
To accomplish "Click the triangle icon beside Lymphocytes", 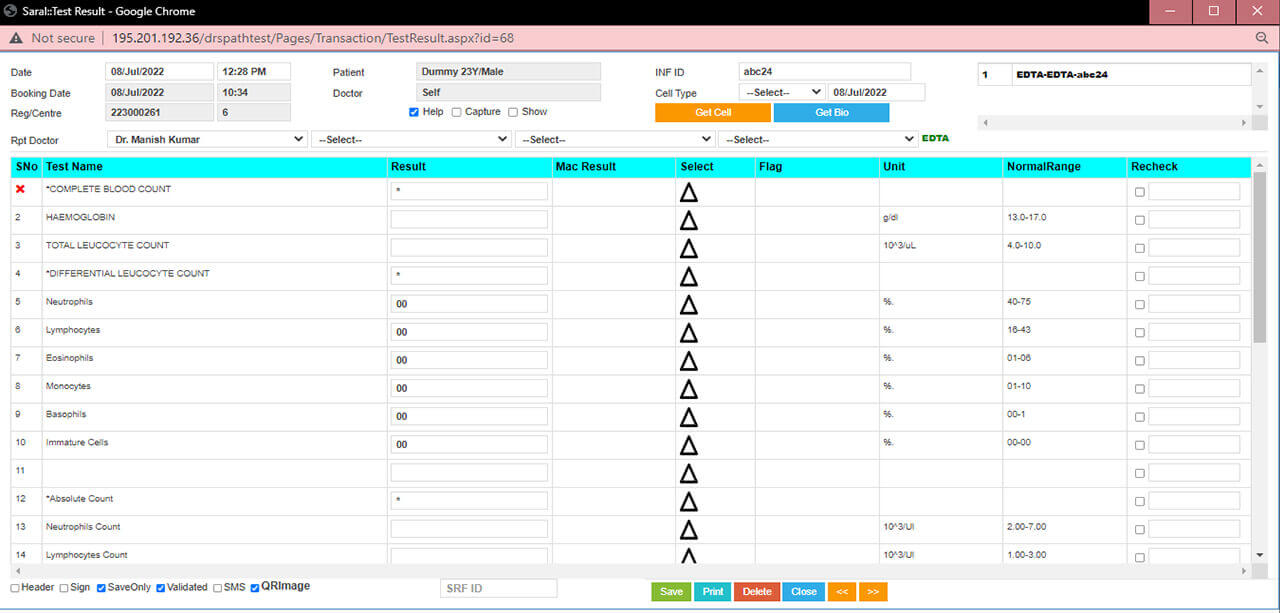I will 688,332.
